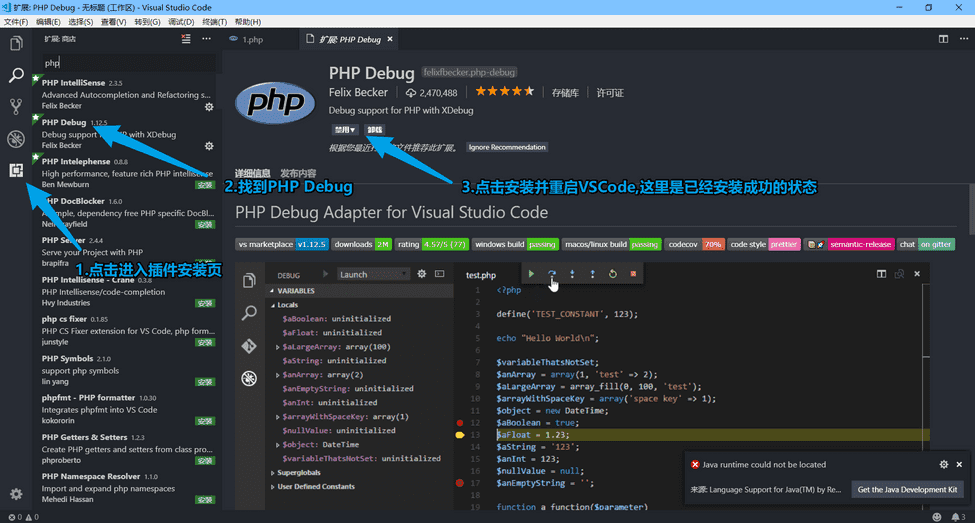This screenshot has width=975, height=523.
Task: Click Get the Java Development Kit button
Action: coord(908,489)
